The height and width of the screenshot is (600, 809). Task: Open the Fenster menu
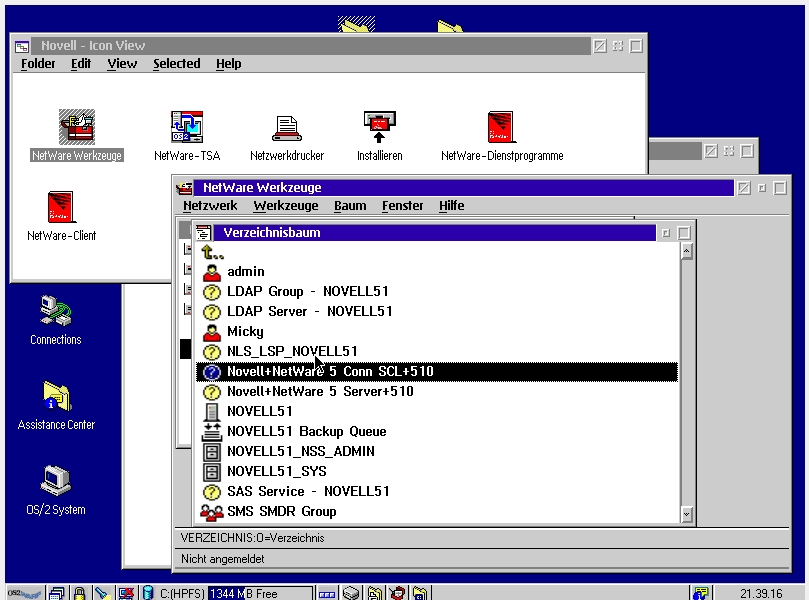point(402,206)
